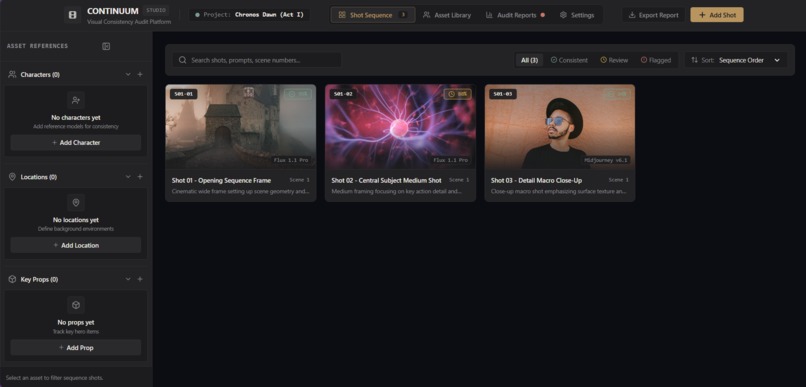
Task: Collapse the Locations section chevron
Action: 128,177
